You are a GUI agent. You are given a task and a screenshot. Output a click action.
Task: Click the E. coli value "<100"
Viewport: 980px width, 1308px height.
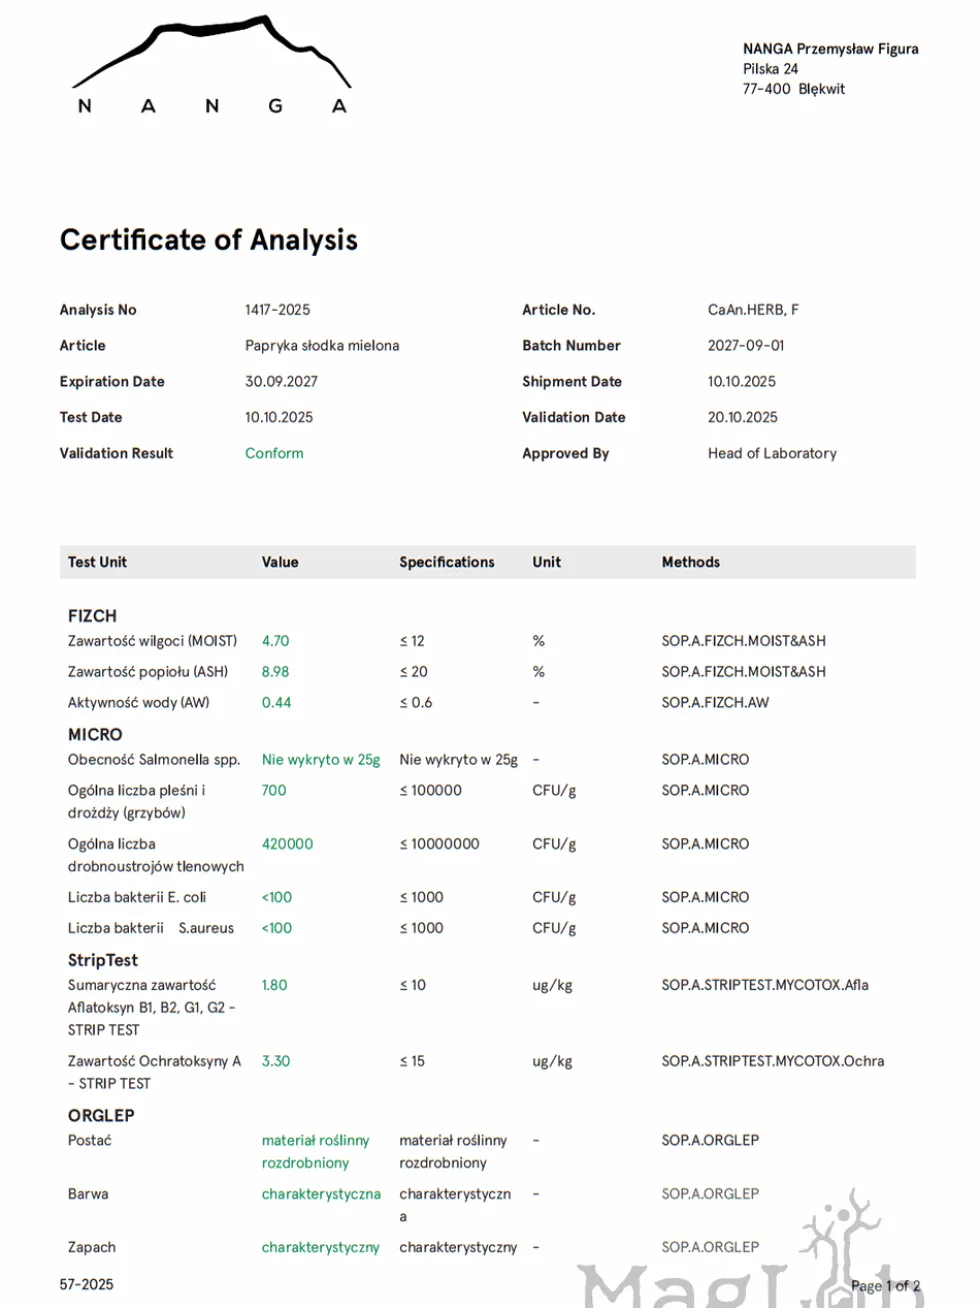277,898
